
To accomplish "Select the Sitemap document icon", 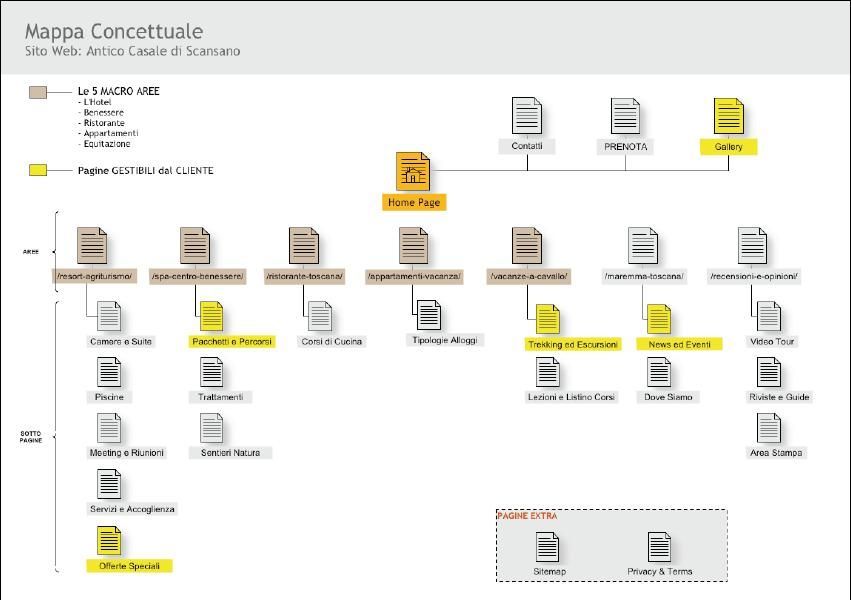I will click(x=548, y=546).
